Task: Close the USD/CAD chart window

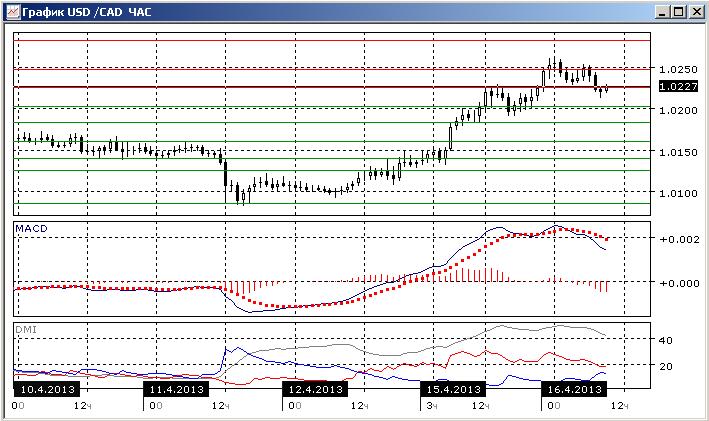Action: (x=696, y=12)
